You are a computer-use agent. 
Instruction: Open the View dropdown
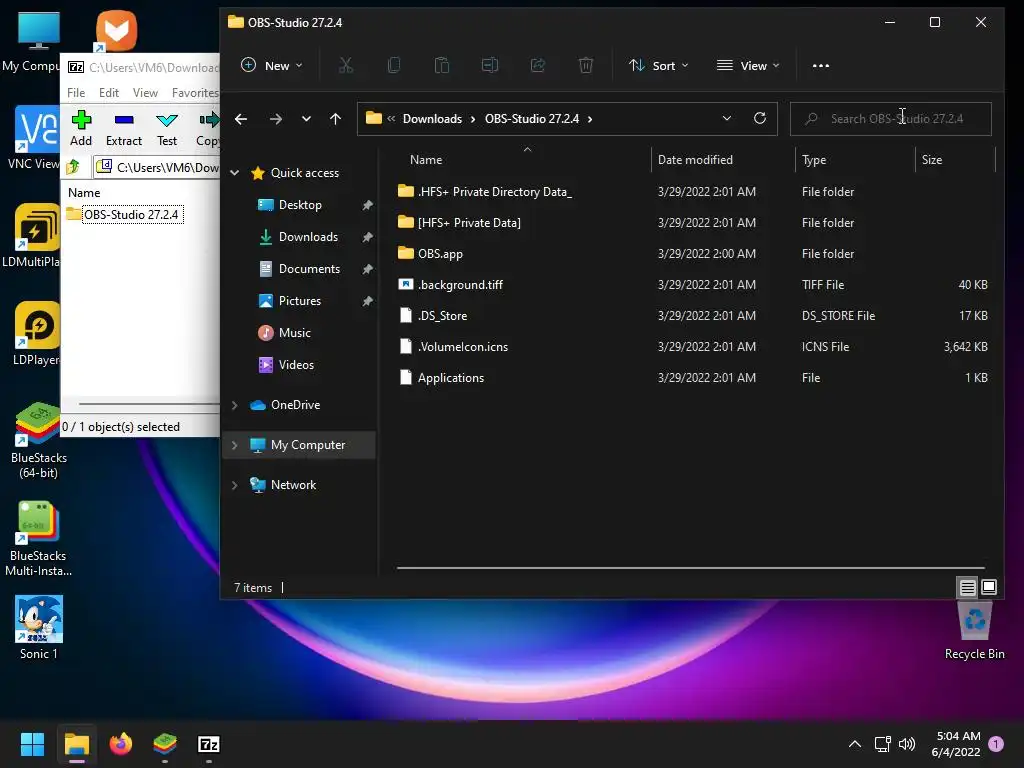pos(748,65)
